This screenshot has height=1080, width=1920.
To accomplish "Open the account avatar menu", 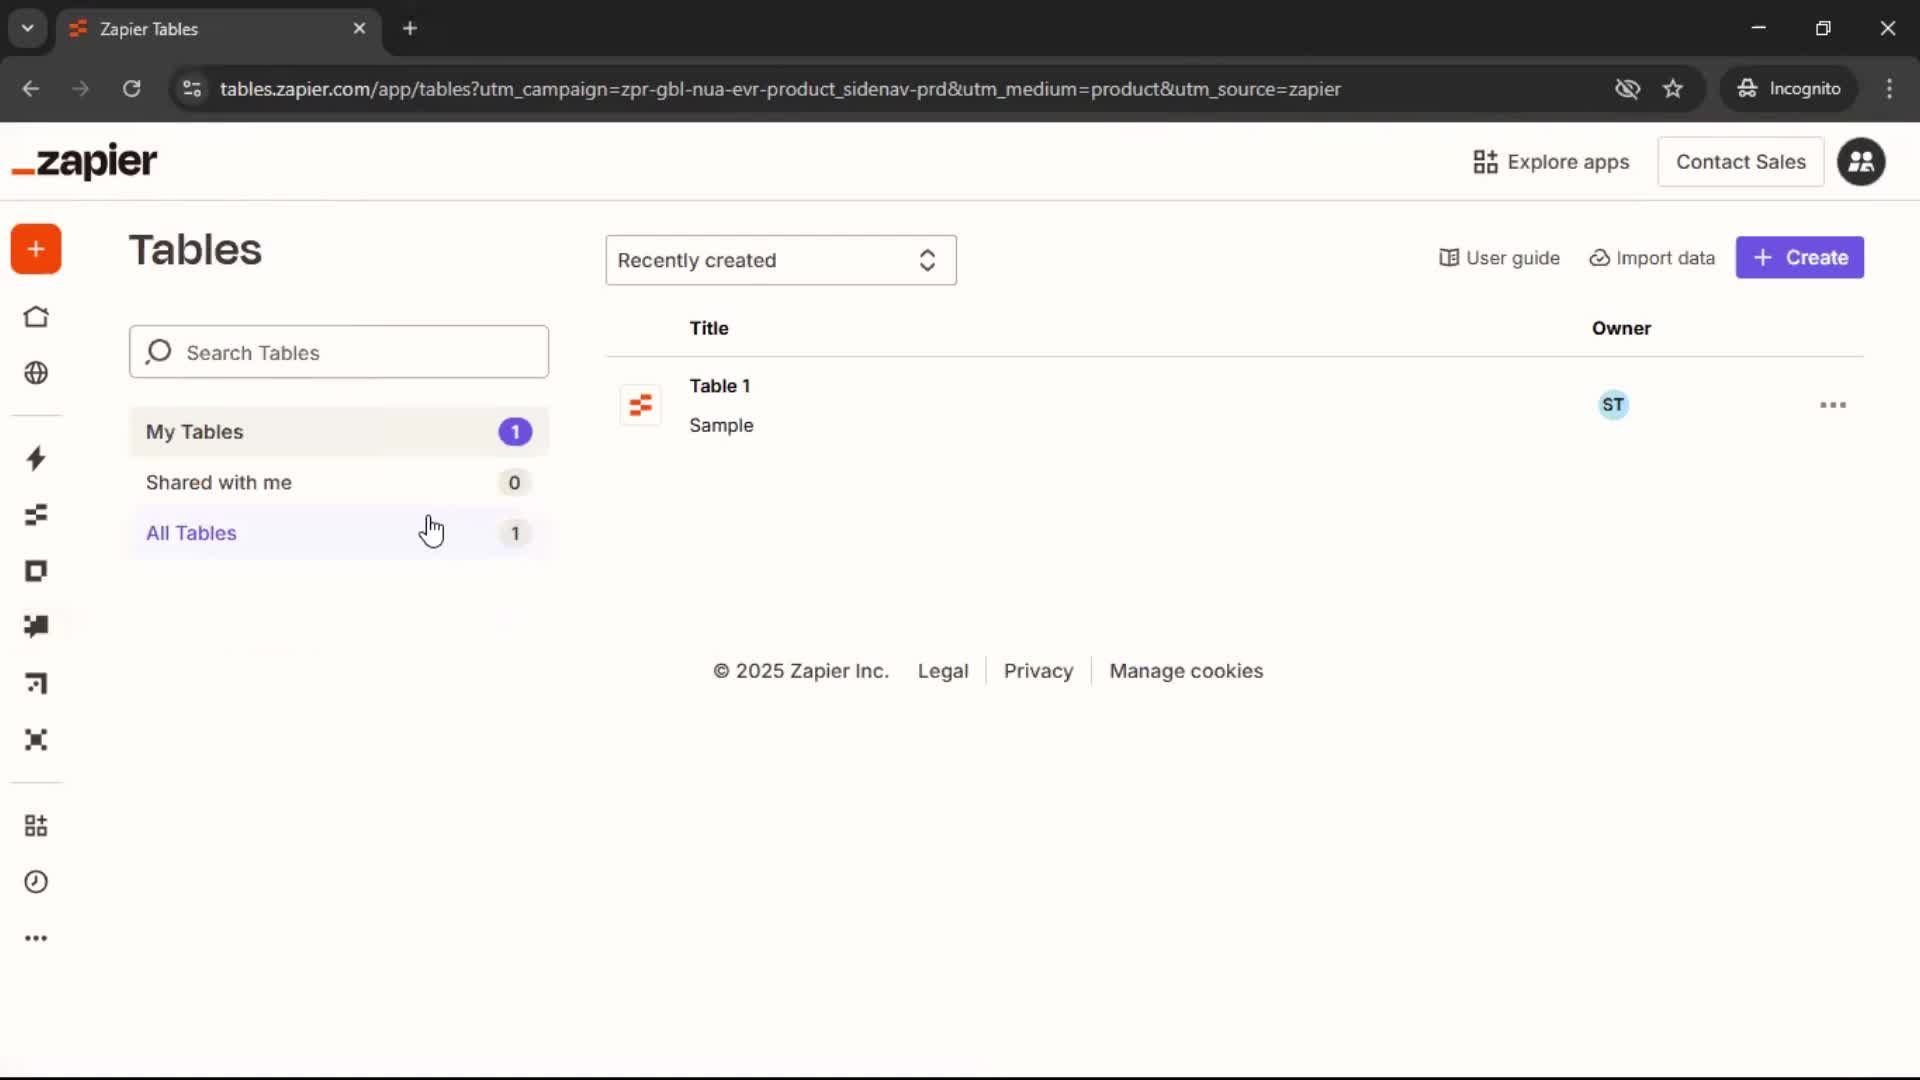I will pos(1861,162).
